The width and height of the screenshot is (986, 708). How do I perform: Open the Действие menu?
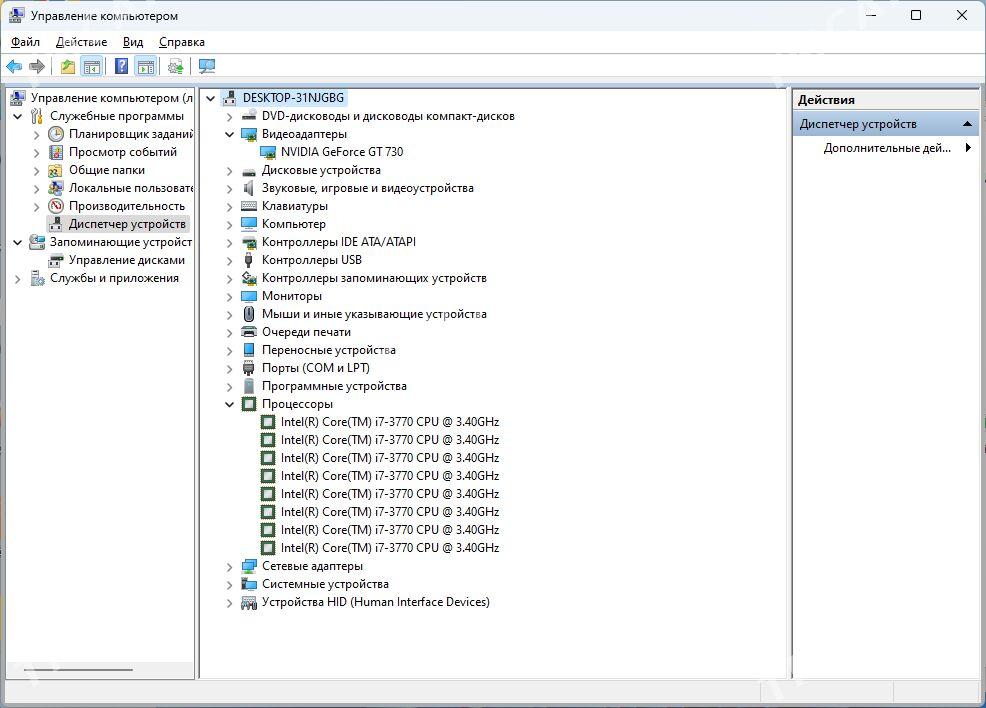coord(81,42)
